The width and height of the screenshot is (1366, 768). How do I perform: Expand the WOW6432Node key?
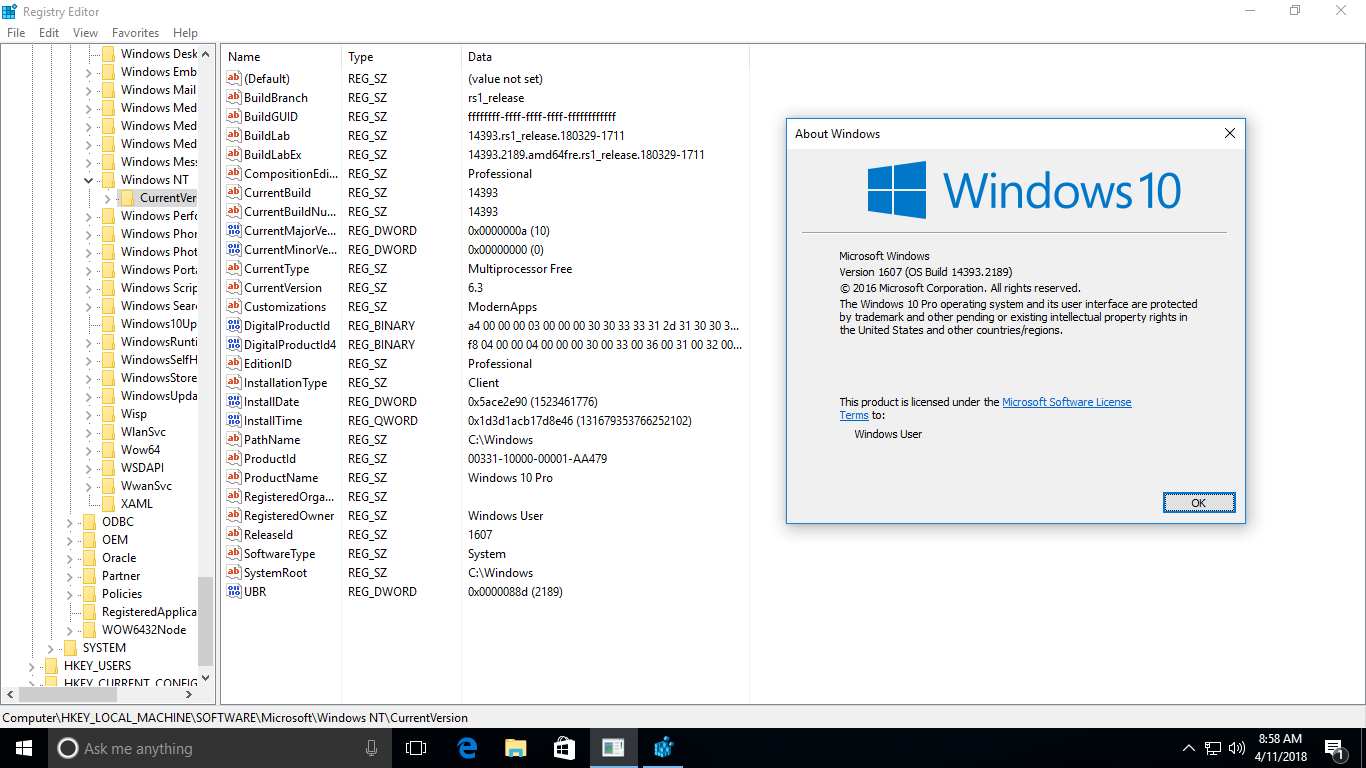[x=69, y=630]
